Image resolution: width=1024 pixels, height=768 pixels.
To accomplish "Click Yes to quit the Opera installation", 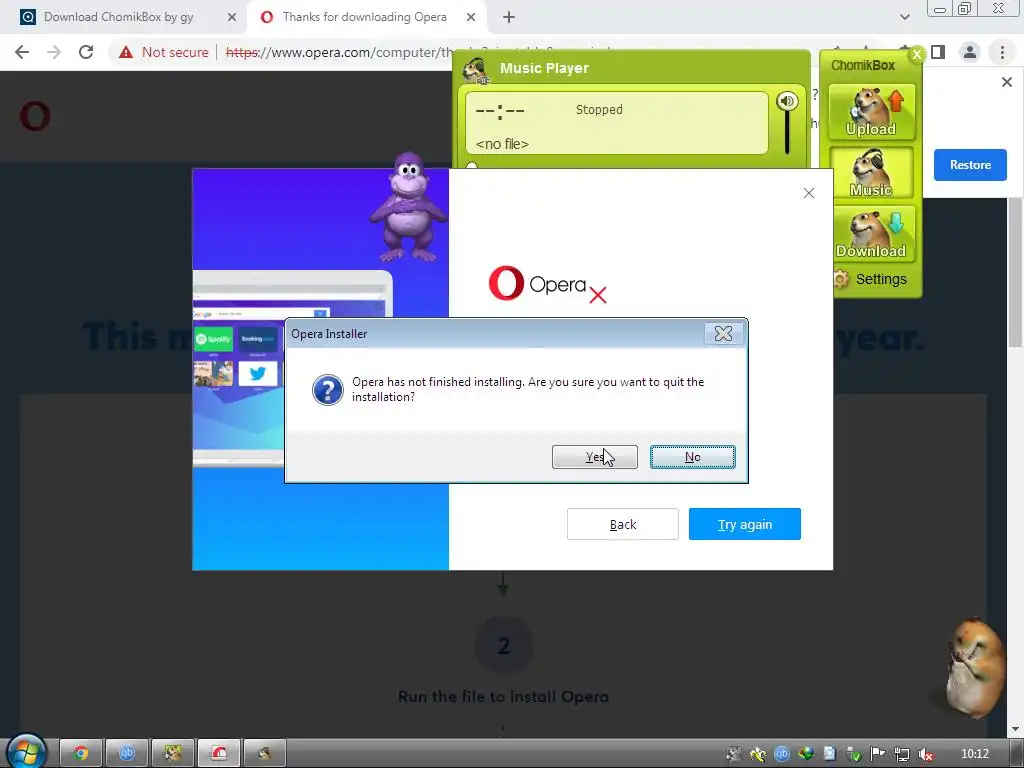I will point(594,457).
